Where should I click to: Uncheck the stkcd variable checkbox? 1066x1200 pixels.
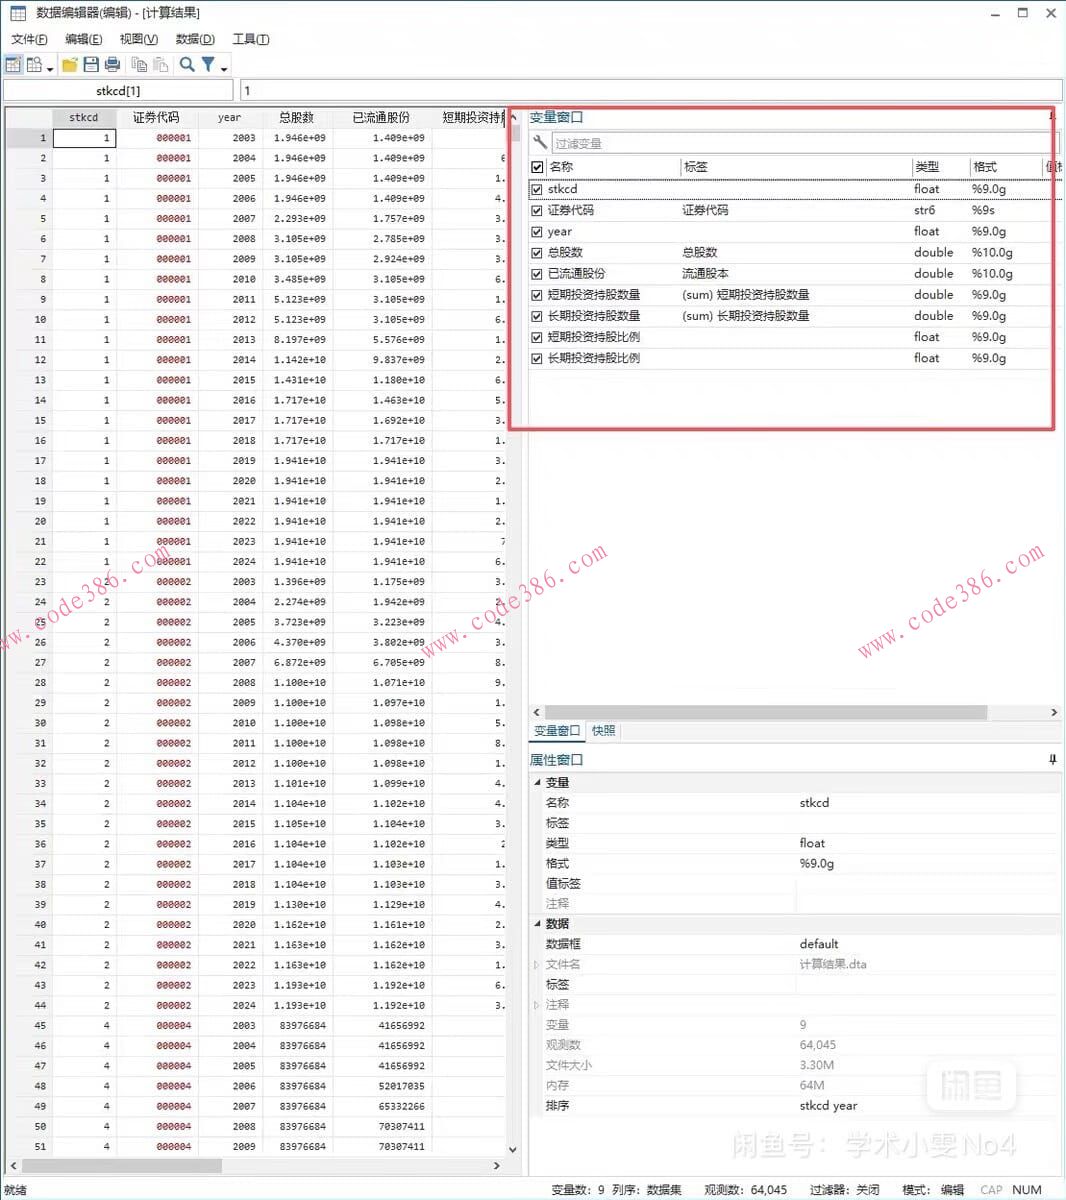click(537, 189)
